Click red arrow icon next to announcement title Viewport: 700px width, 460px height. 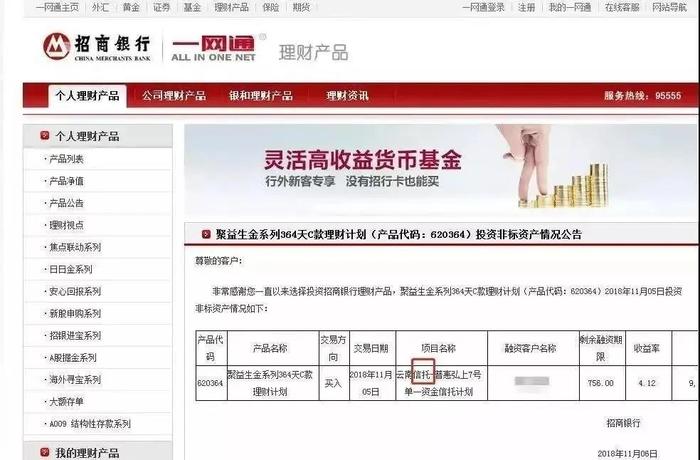206,234
